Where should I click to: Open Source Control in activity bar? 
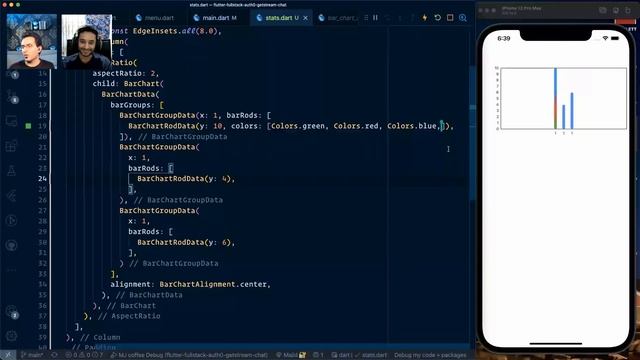point(11,97)
